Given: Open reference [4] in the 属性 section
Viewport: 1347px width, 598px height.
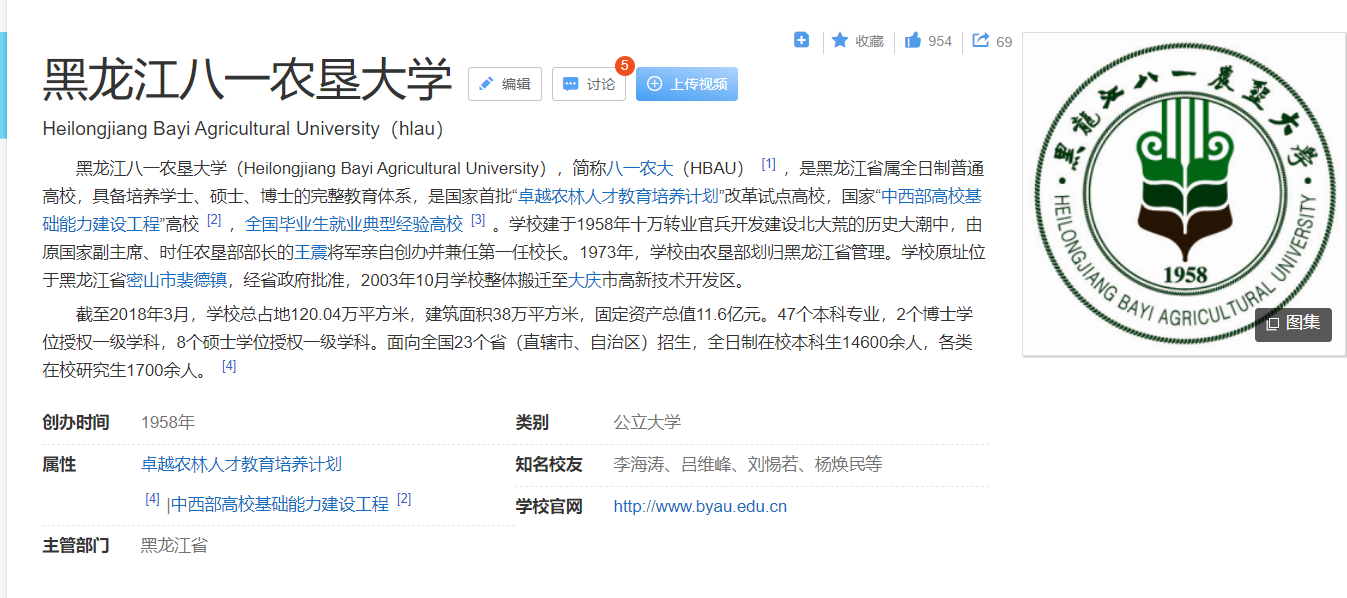Looking at the screenshot, I should 152,498.
